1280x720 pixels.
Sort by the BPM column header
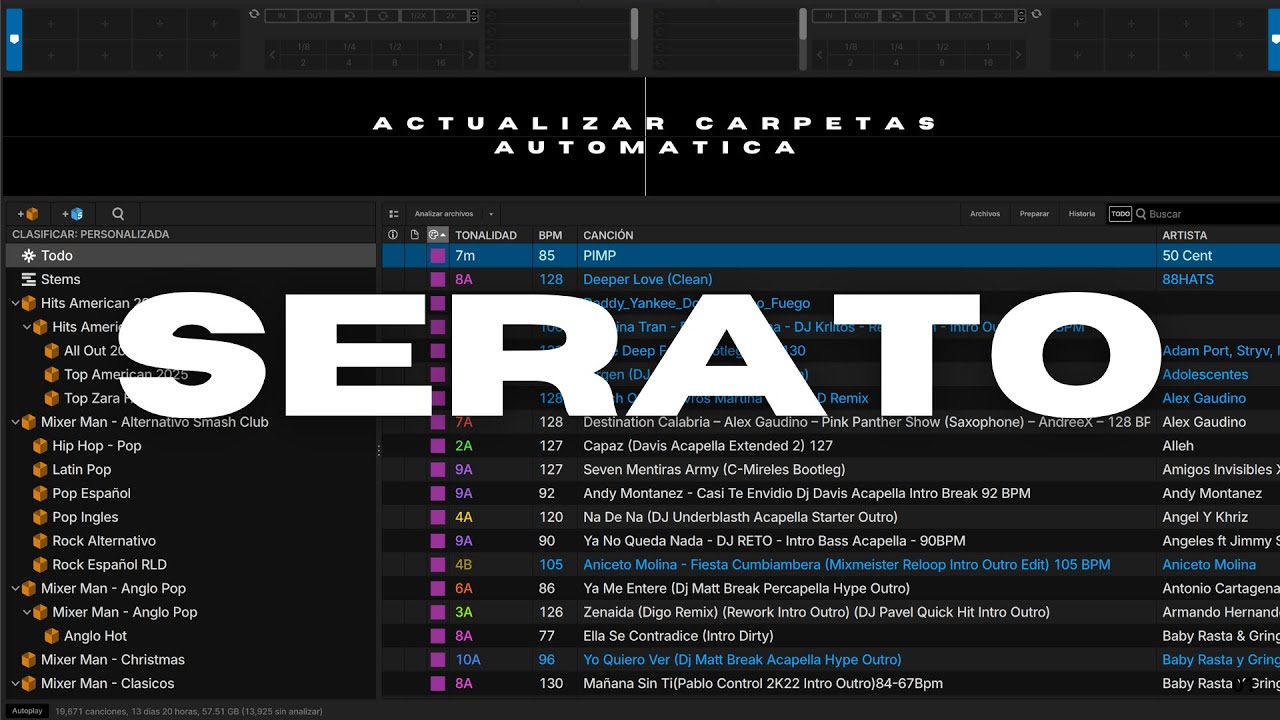tap(551, 235)
